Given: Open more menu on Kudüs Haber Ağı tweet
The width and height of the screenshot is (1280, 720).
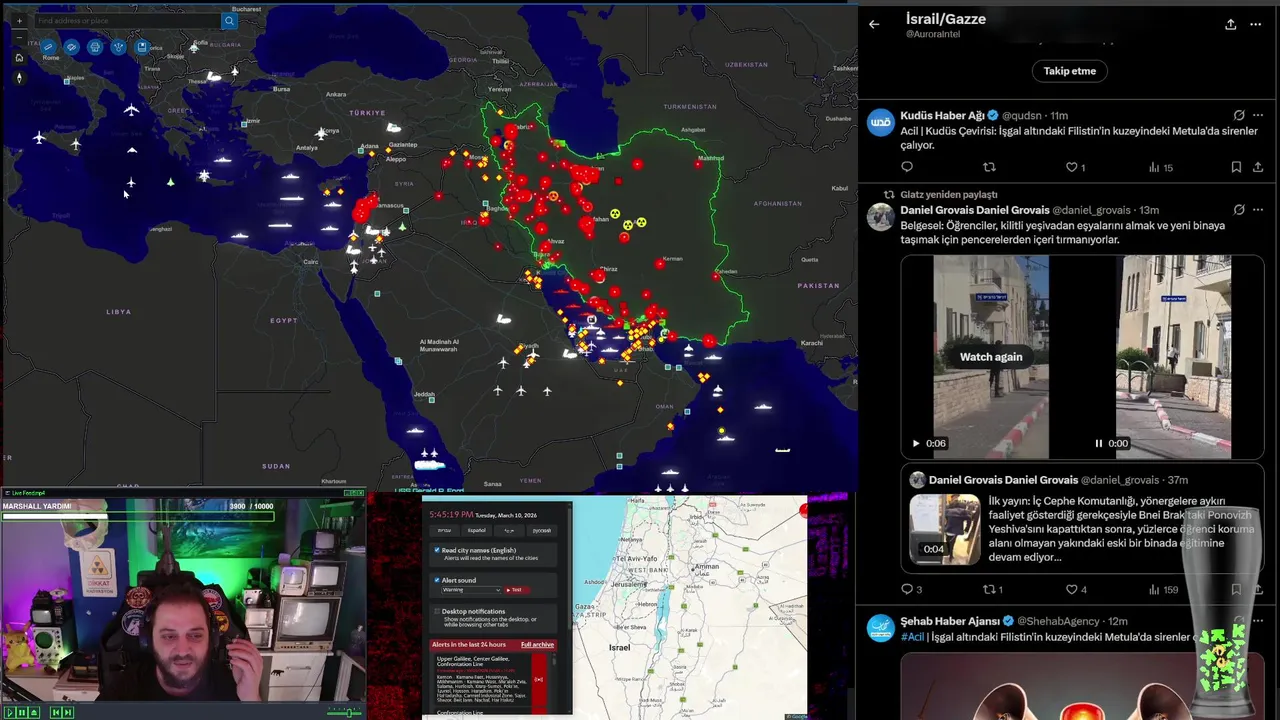Looking at the screenshot, I should [1258, 115].
